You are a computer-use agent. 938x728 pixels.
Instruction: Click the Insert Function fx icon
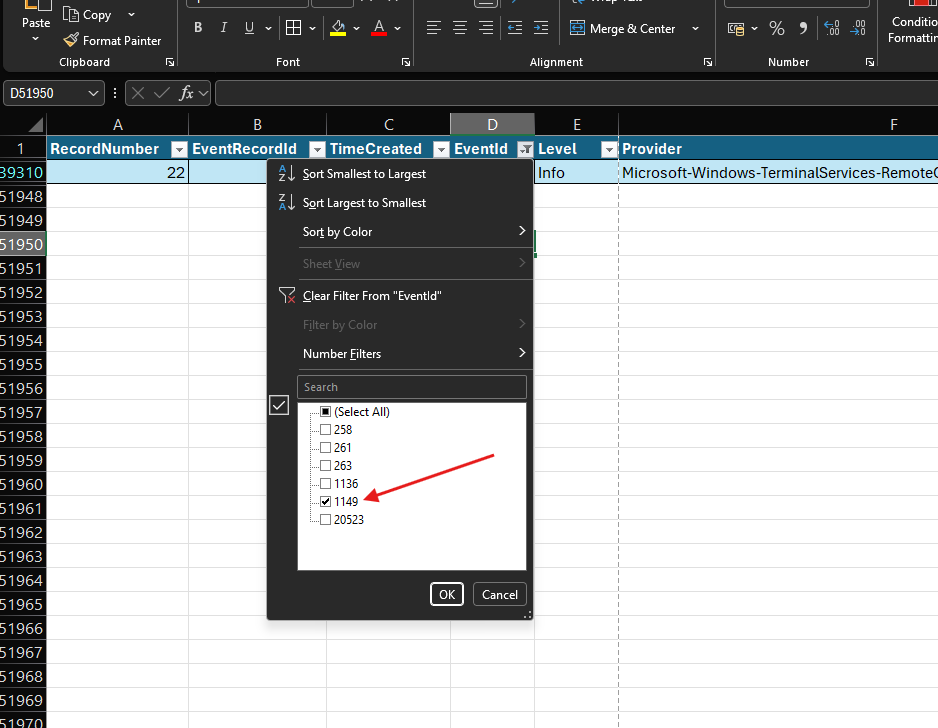pyautogui.click(x=187, y=93)
